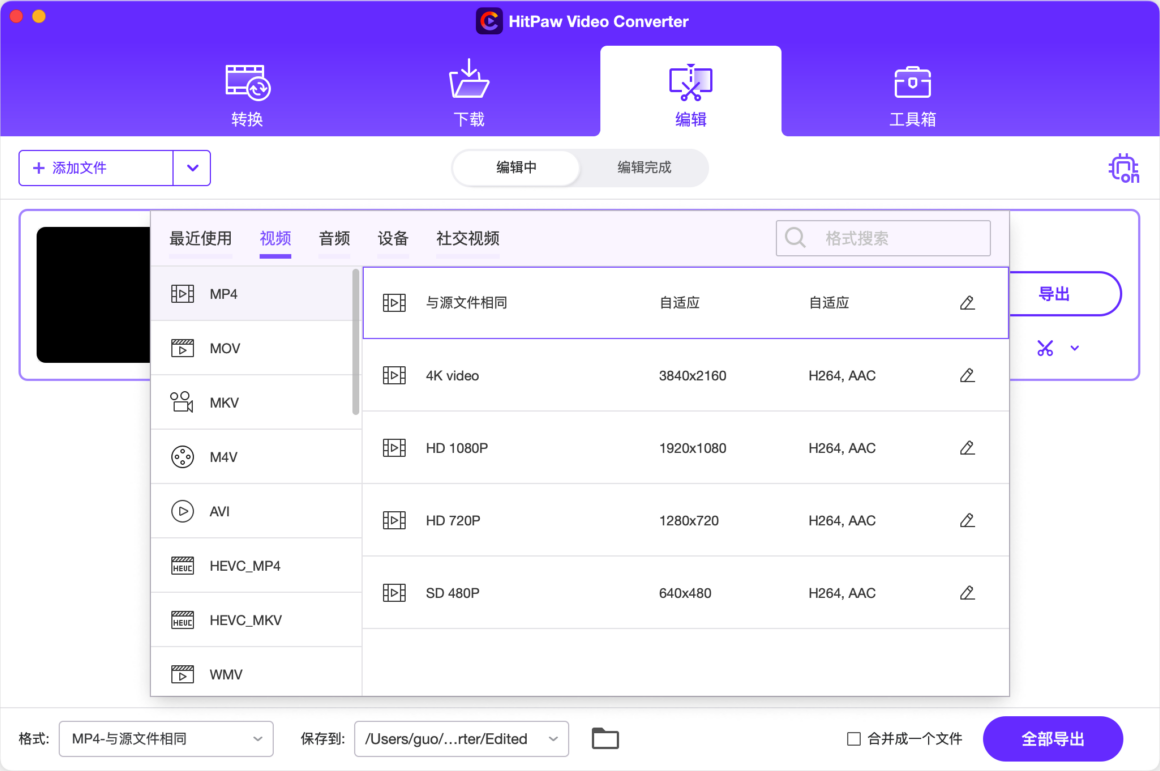Select the HD 1080P preset

point(686,448)
